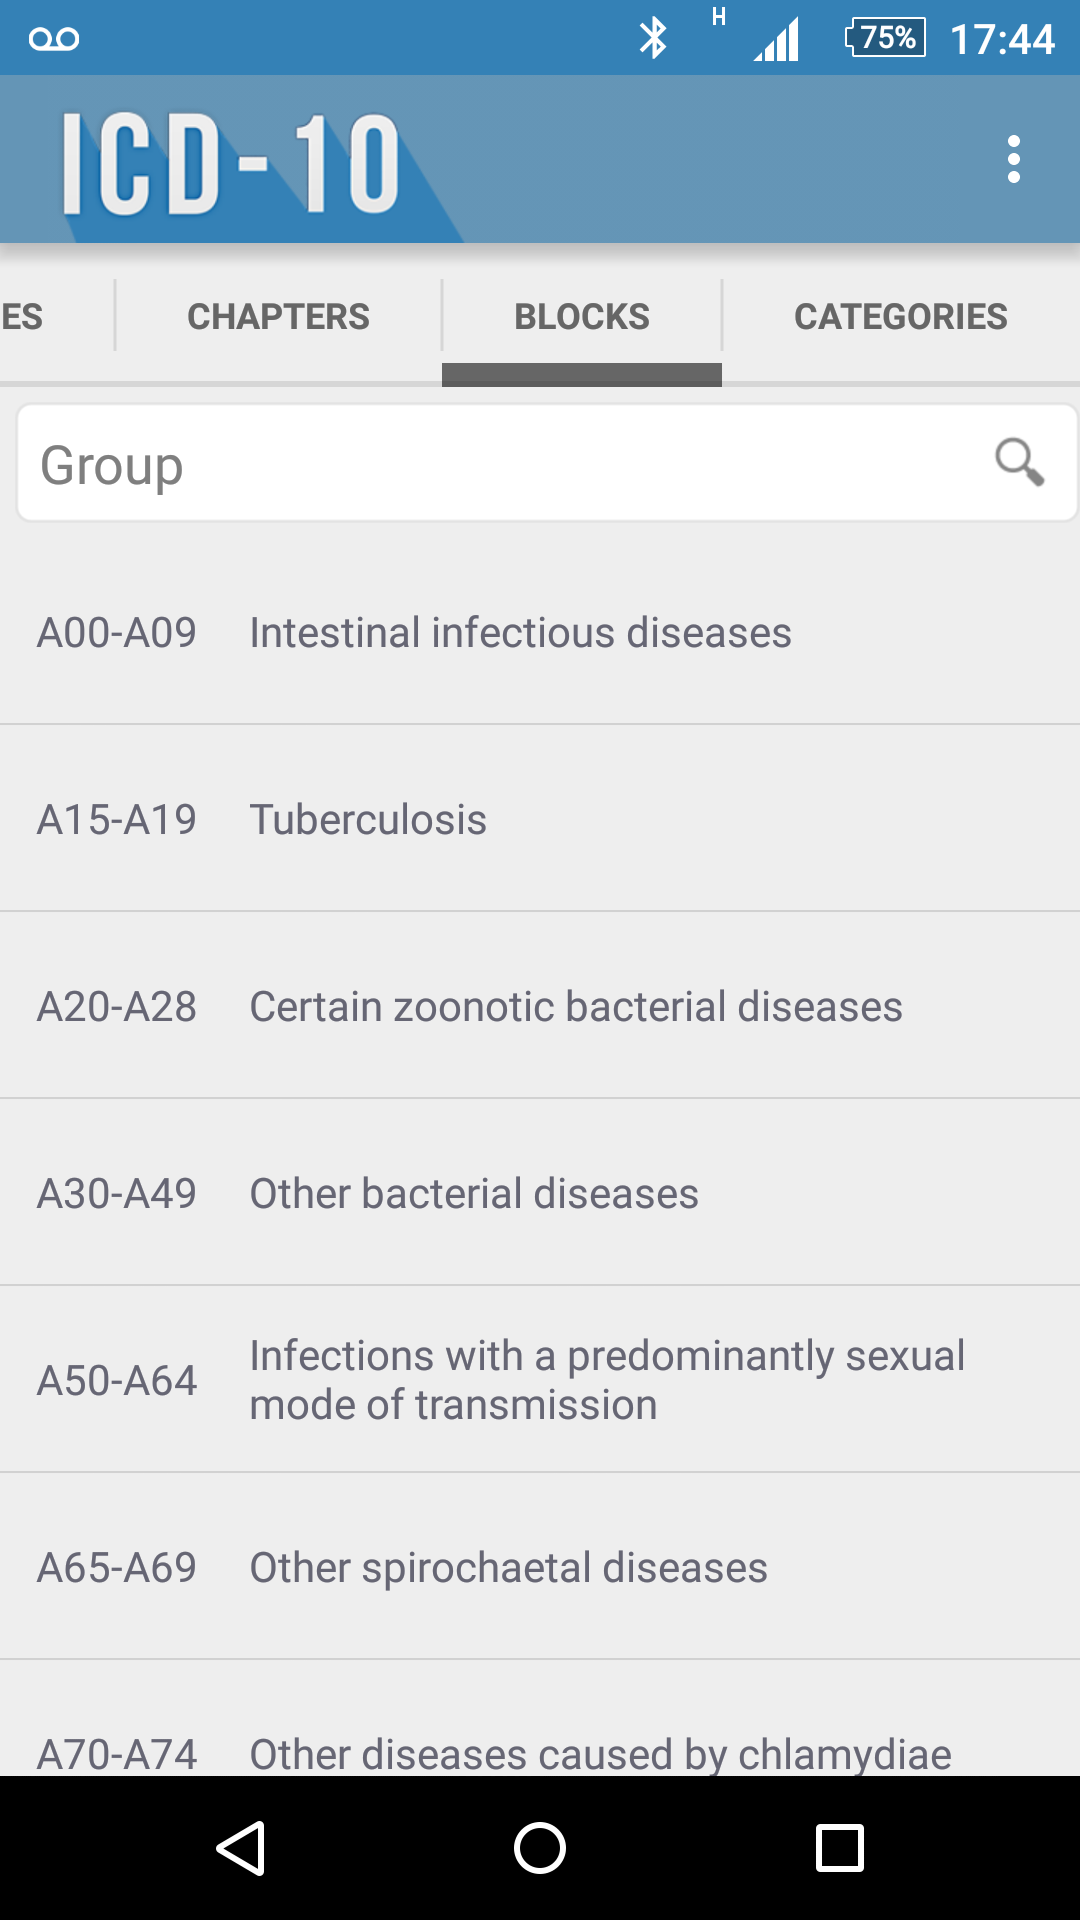The image size is (1080, 1920).
Task: Tap the Bluetooth status icon
Action: pos(653,38)
